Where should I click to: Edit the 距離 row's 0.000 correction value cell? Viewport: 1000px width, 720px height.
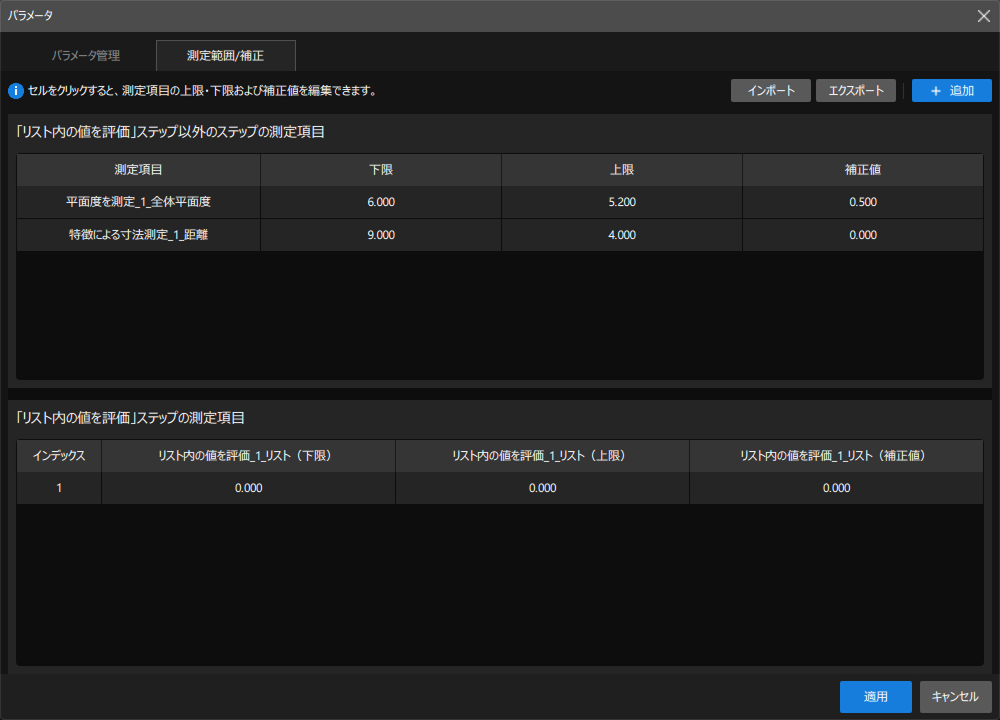[863, 235]
